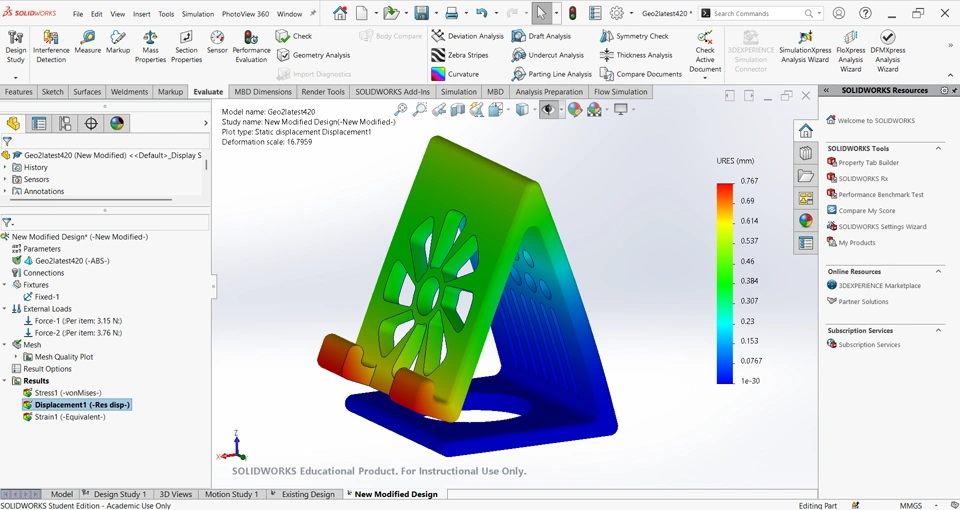
Task: Collapse the Online Resources section
Action: (938, 271)
